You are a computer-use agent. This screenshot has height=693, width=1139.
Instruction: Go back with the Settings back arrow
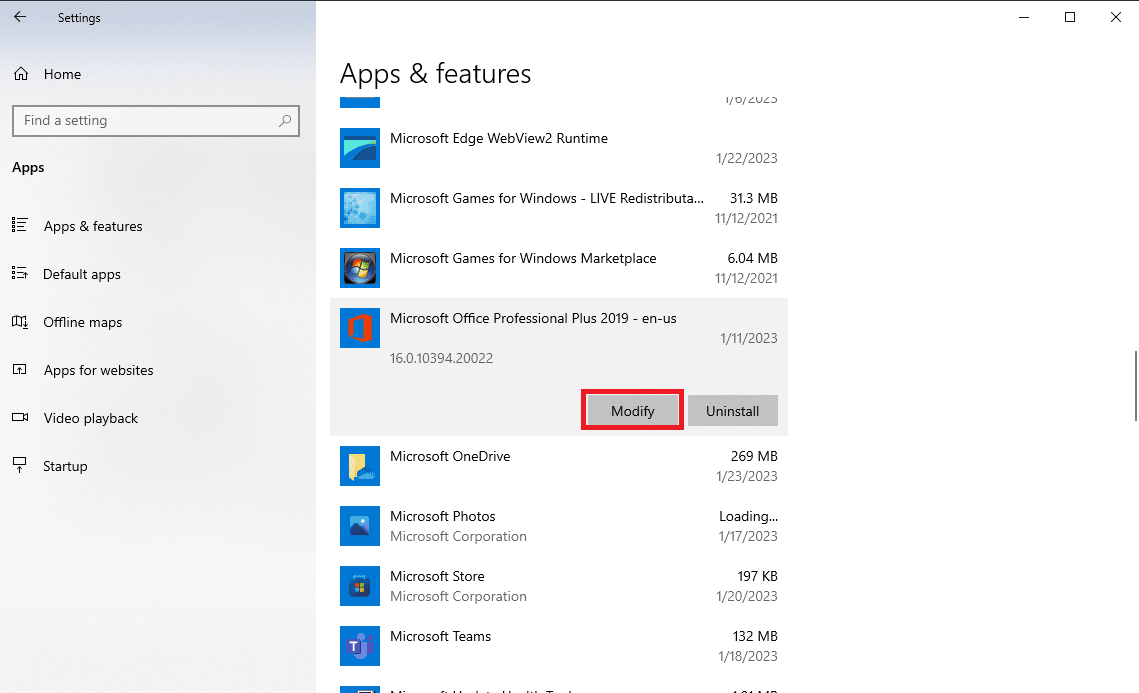[20, 17]
